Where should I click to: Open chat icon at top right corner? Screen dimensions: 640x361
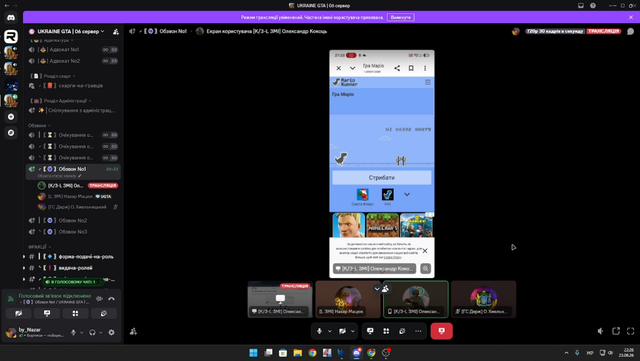coord(631,31)
